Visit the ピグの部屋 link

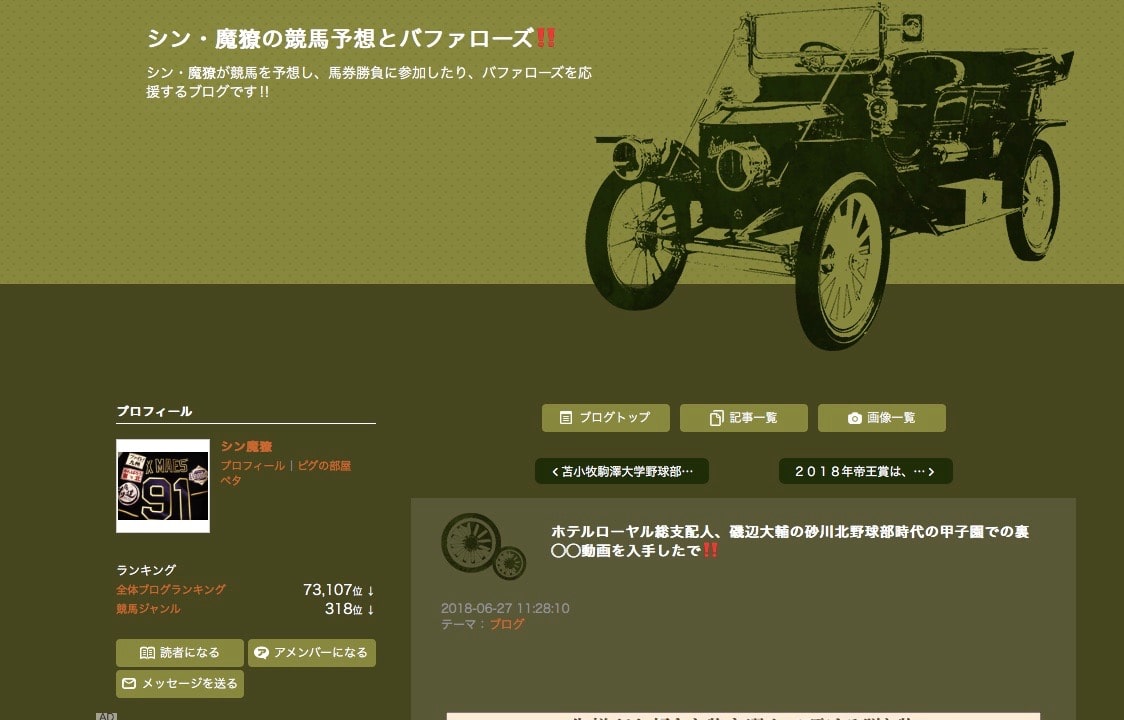(x=324, y=465)
